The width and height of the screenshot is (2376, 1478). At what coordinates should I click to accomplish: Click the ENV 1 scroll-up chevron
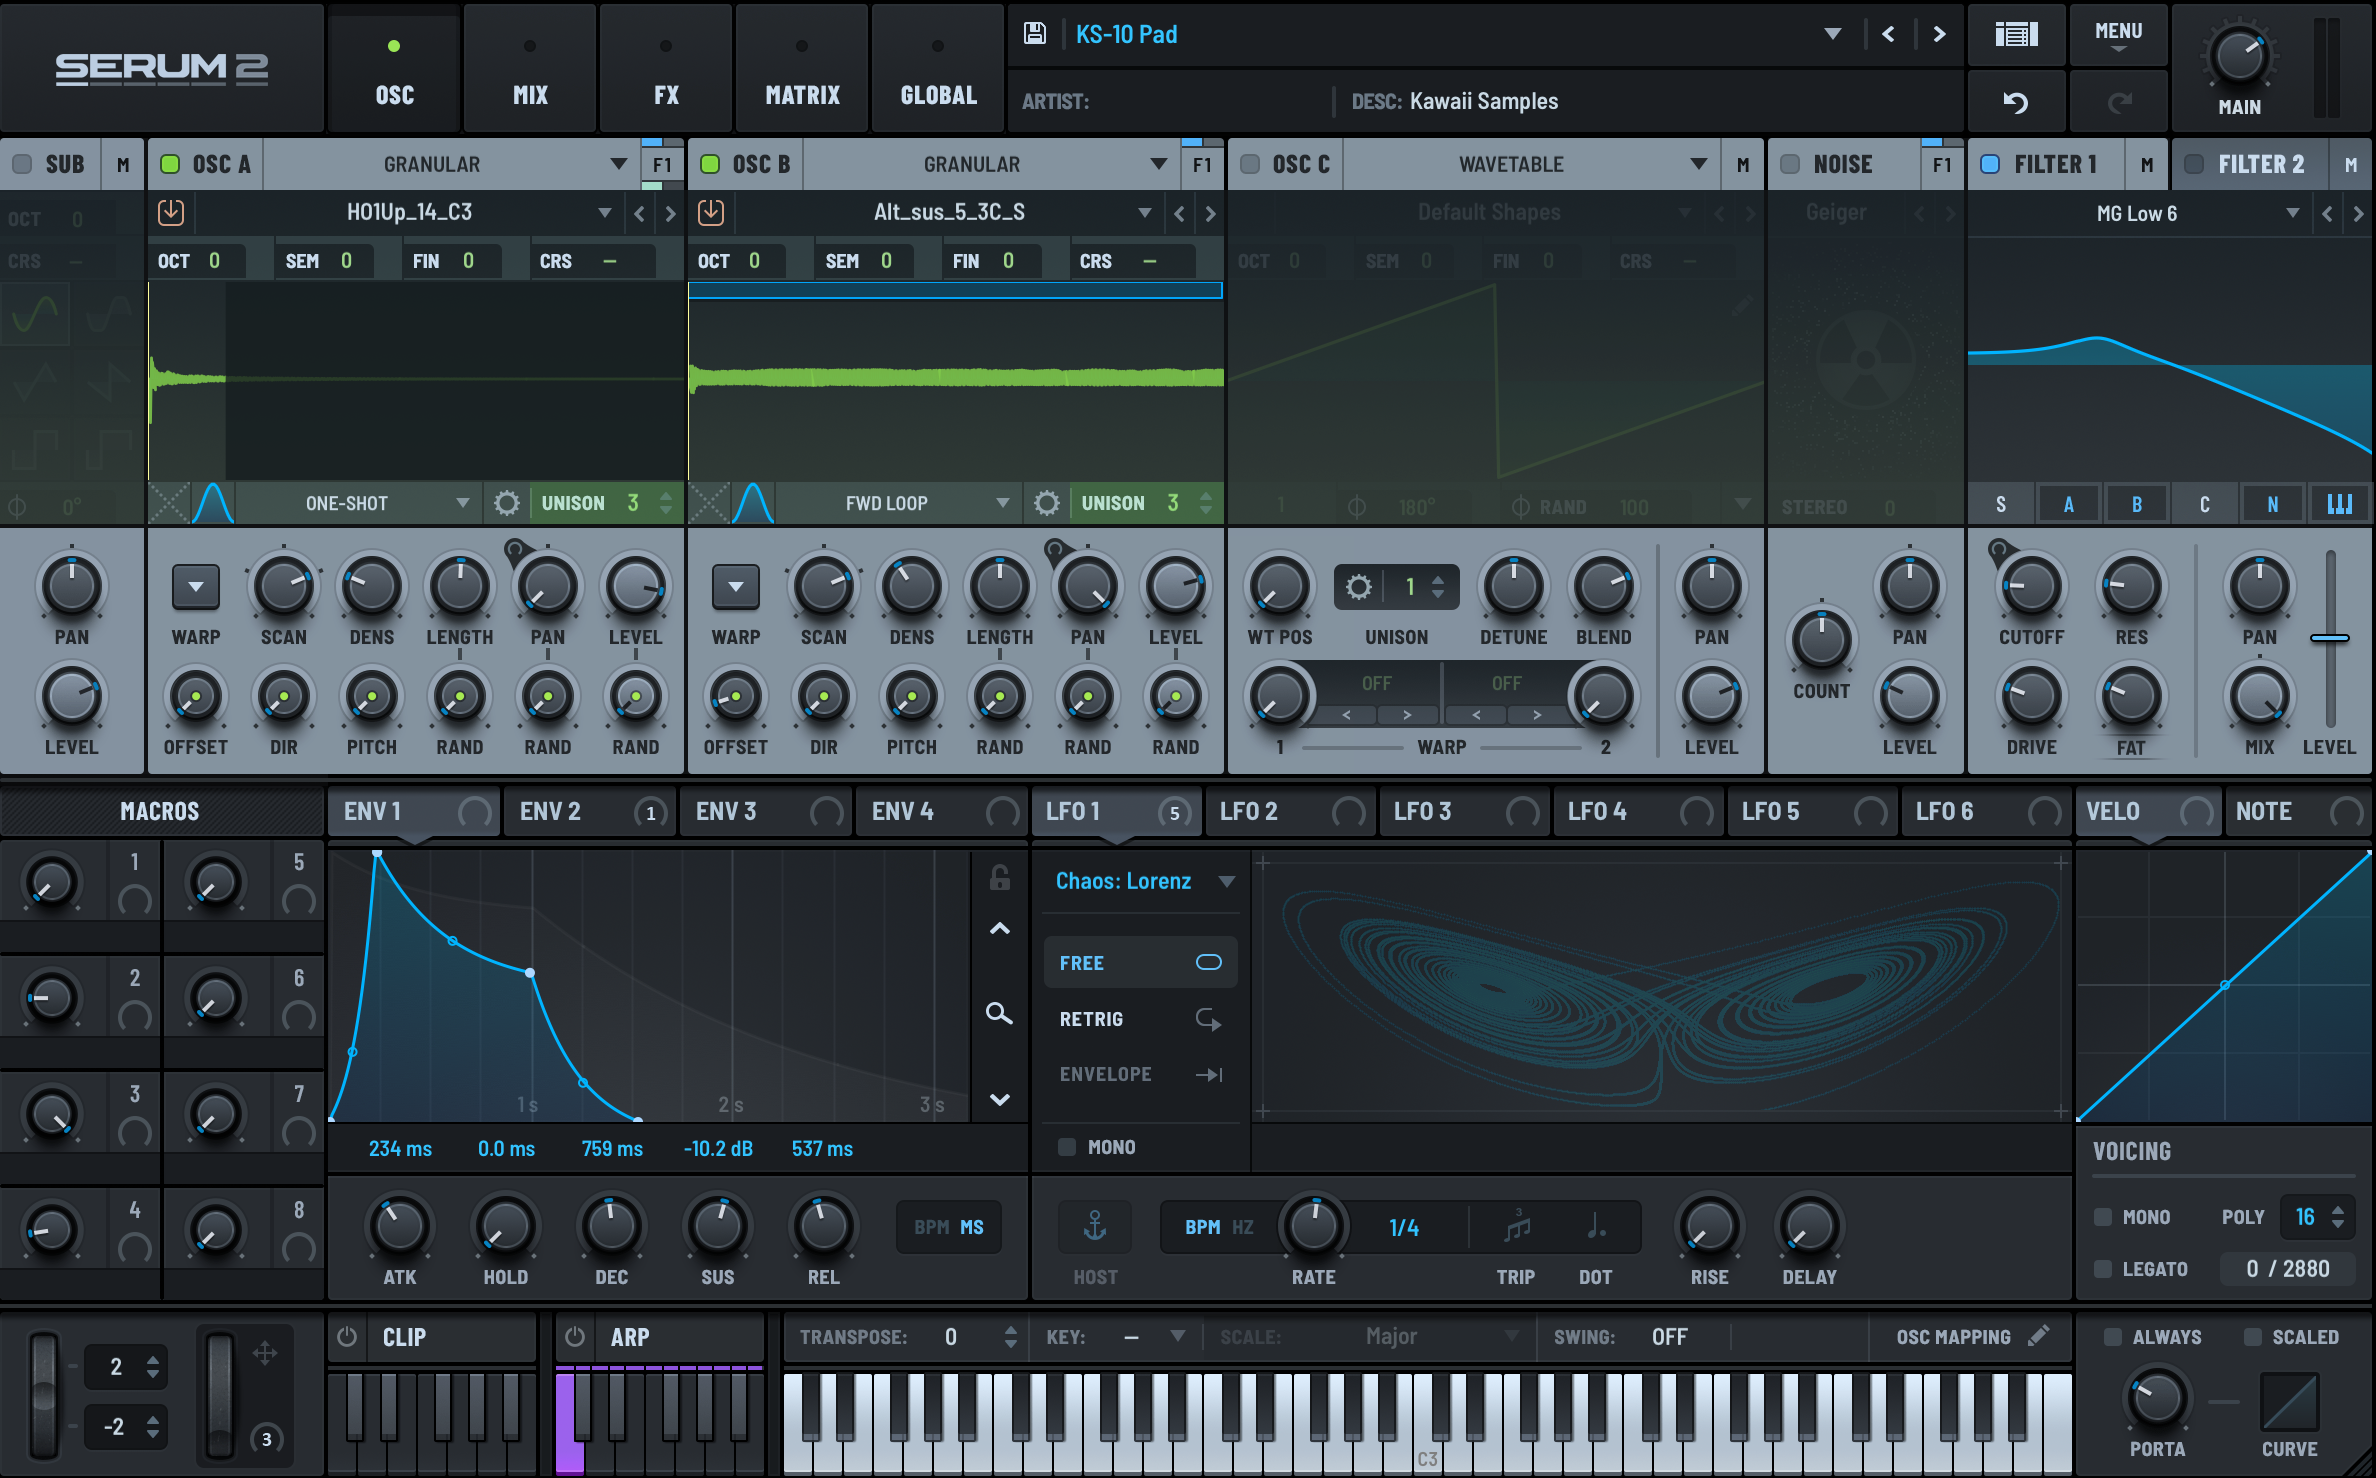click(x=999, y=929)
